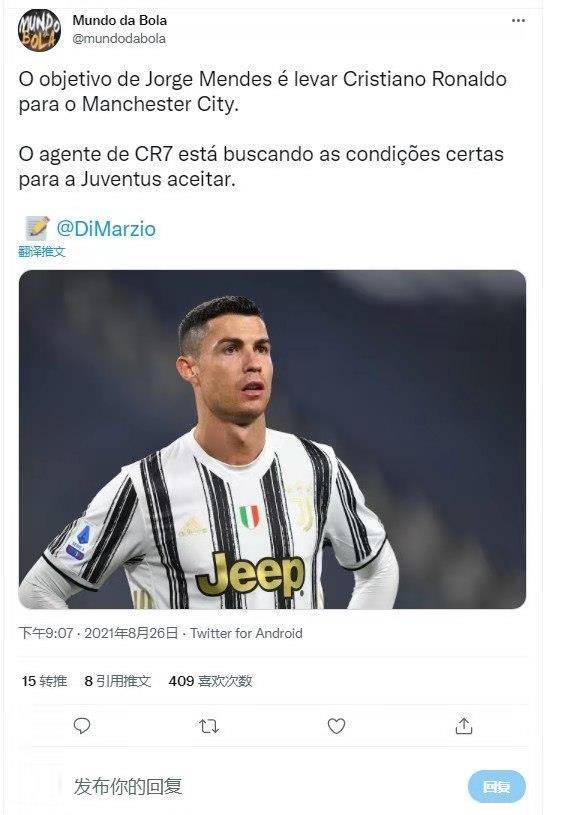This screenshot has width=566, height=815.
Task: Click the 发布你的回复 reply field
Action: [x=260, y=786]
